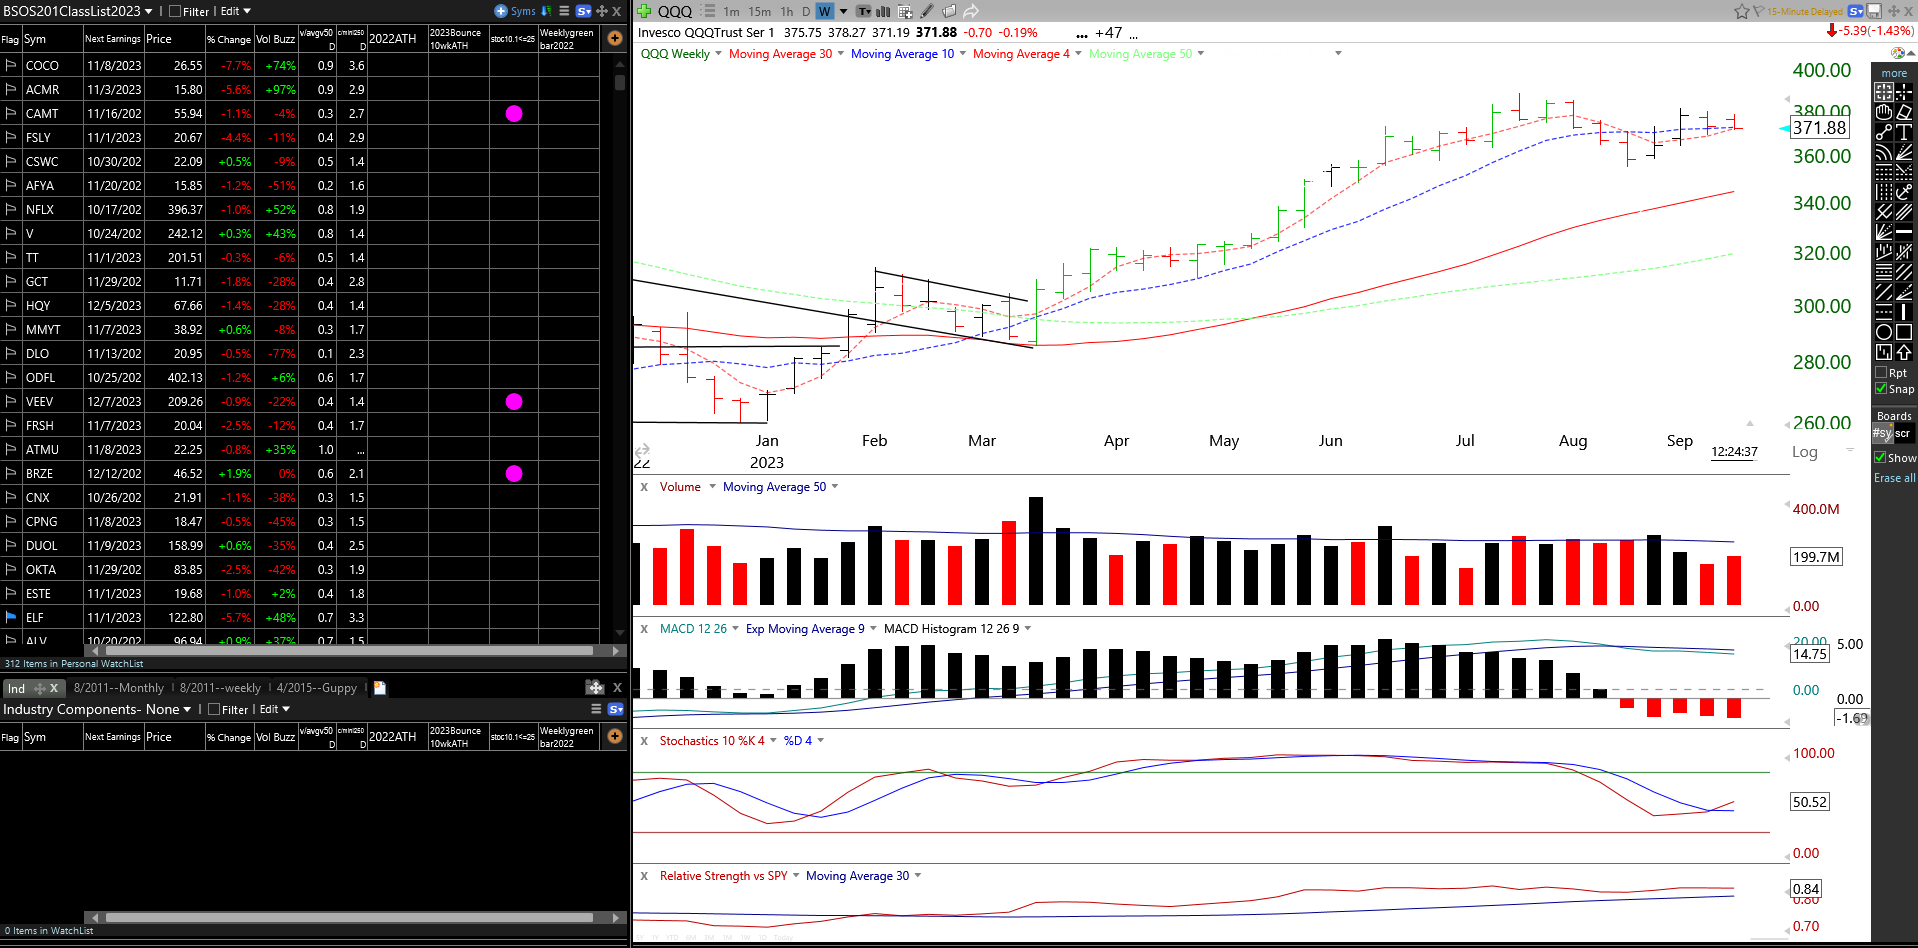
Task: Click Erase all drawings link
Action: (1894, 478)
